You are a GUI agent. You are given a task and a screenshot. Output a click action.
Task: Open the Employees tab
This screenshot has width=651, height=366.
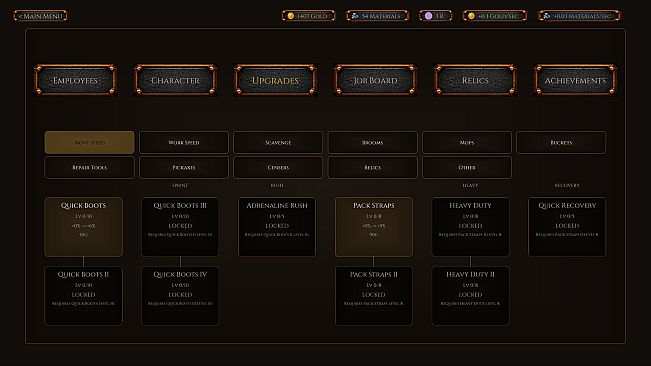[x=76, y=80]
